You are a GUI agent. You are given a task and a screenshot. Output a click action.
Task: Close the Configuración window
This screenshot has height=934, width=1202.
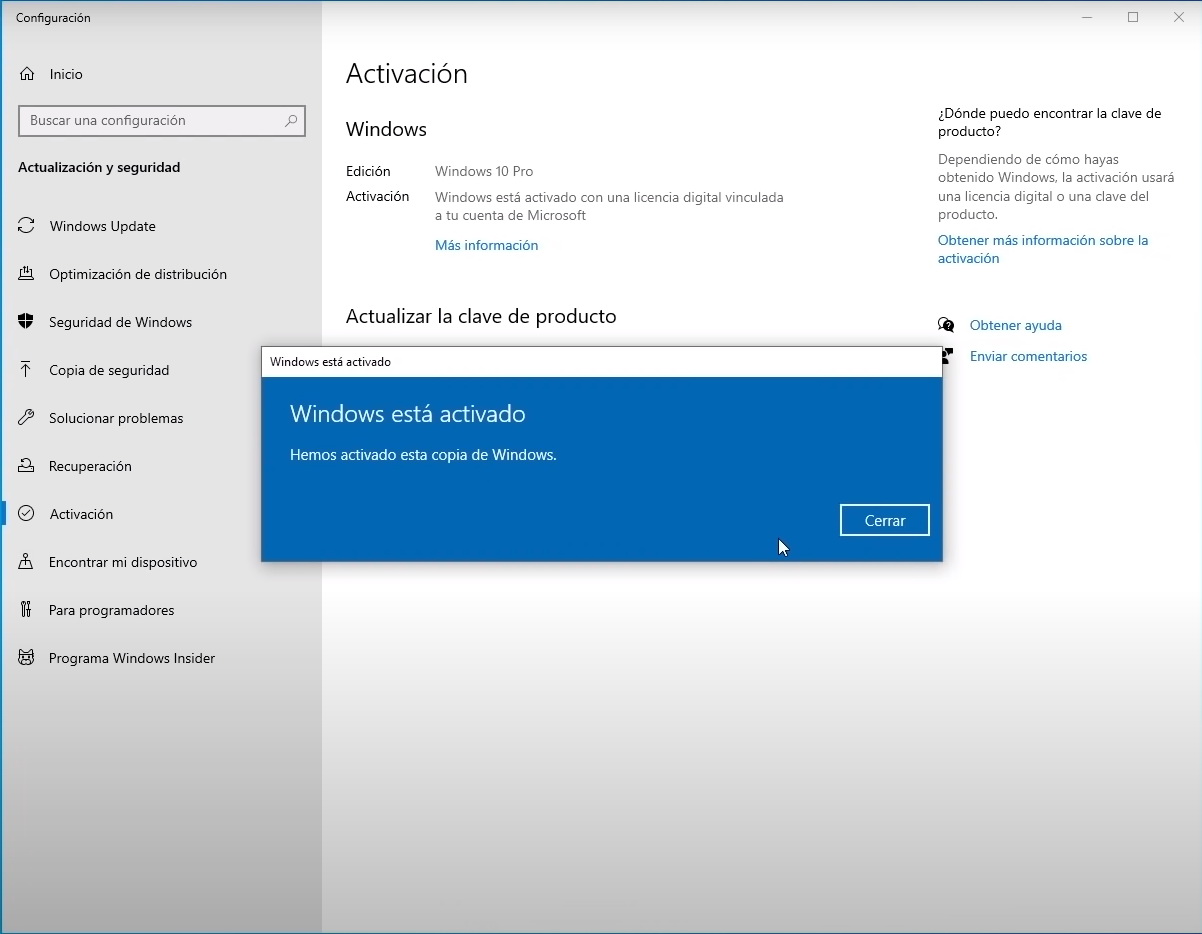pos(1179,17)
